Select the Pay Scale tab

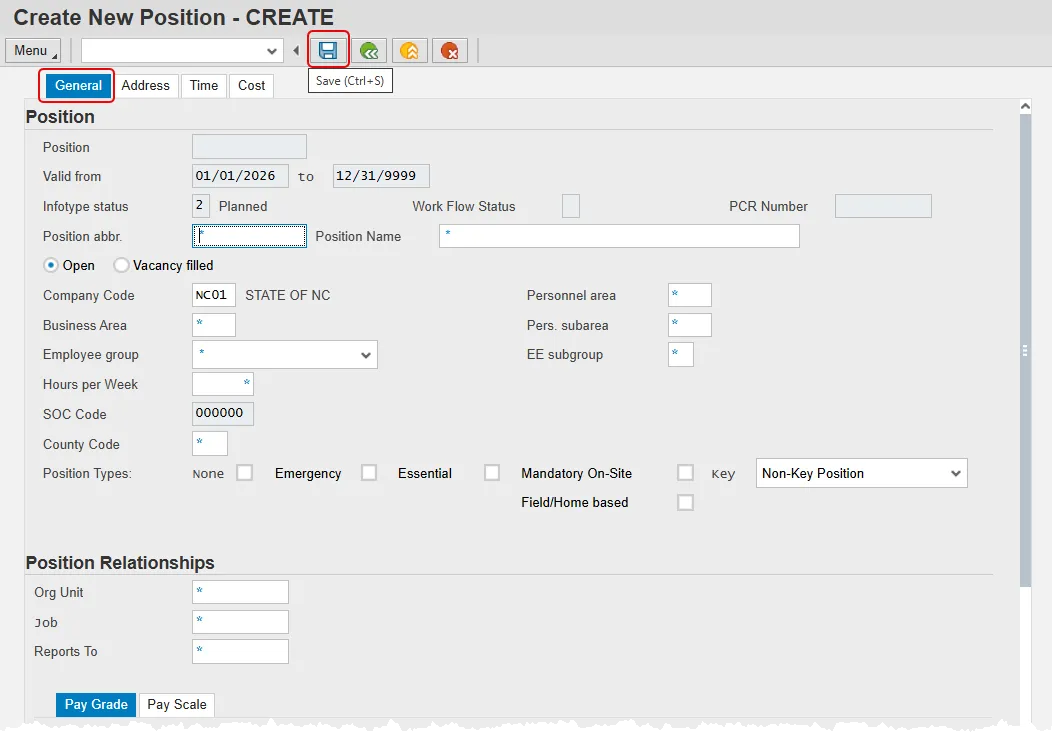(x=177, y=705)
